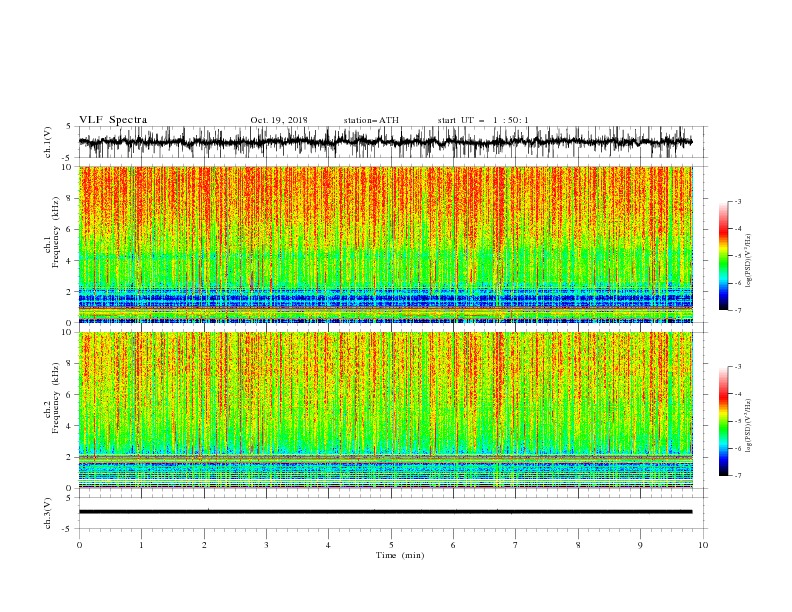Select the "start UT = 1 :50: 1" text
Image resolution: width=792 pixels, height=612 pixels.
tap(483, 120)
